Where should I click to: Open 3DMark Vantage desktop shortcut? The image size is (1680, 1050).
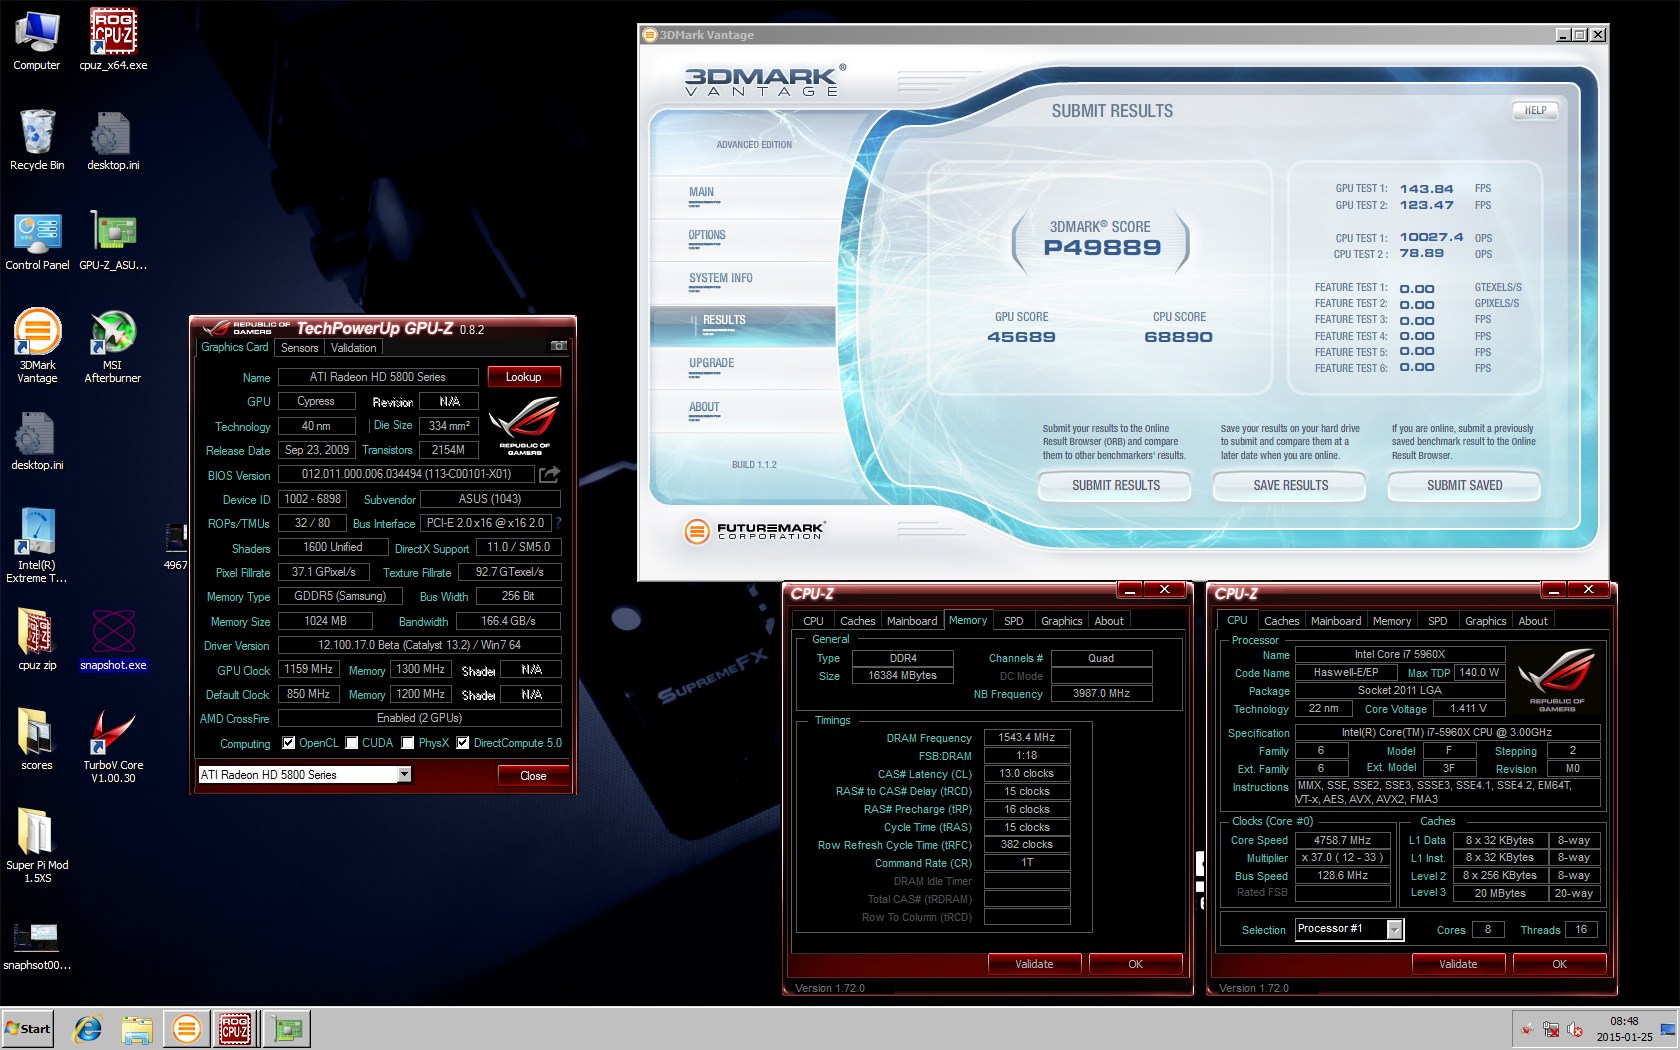(37, 346)
